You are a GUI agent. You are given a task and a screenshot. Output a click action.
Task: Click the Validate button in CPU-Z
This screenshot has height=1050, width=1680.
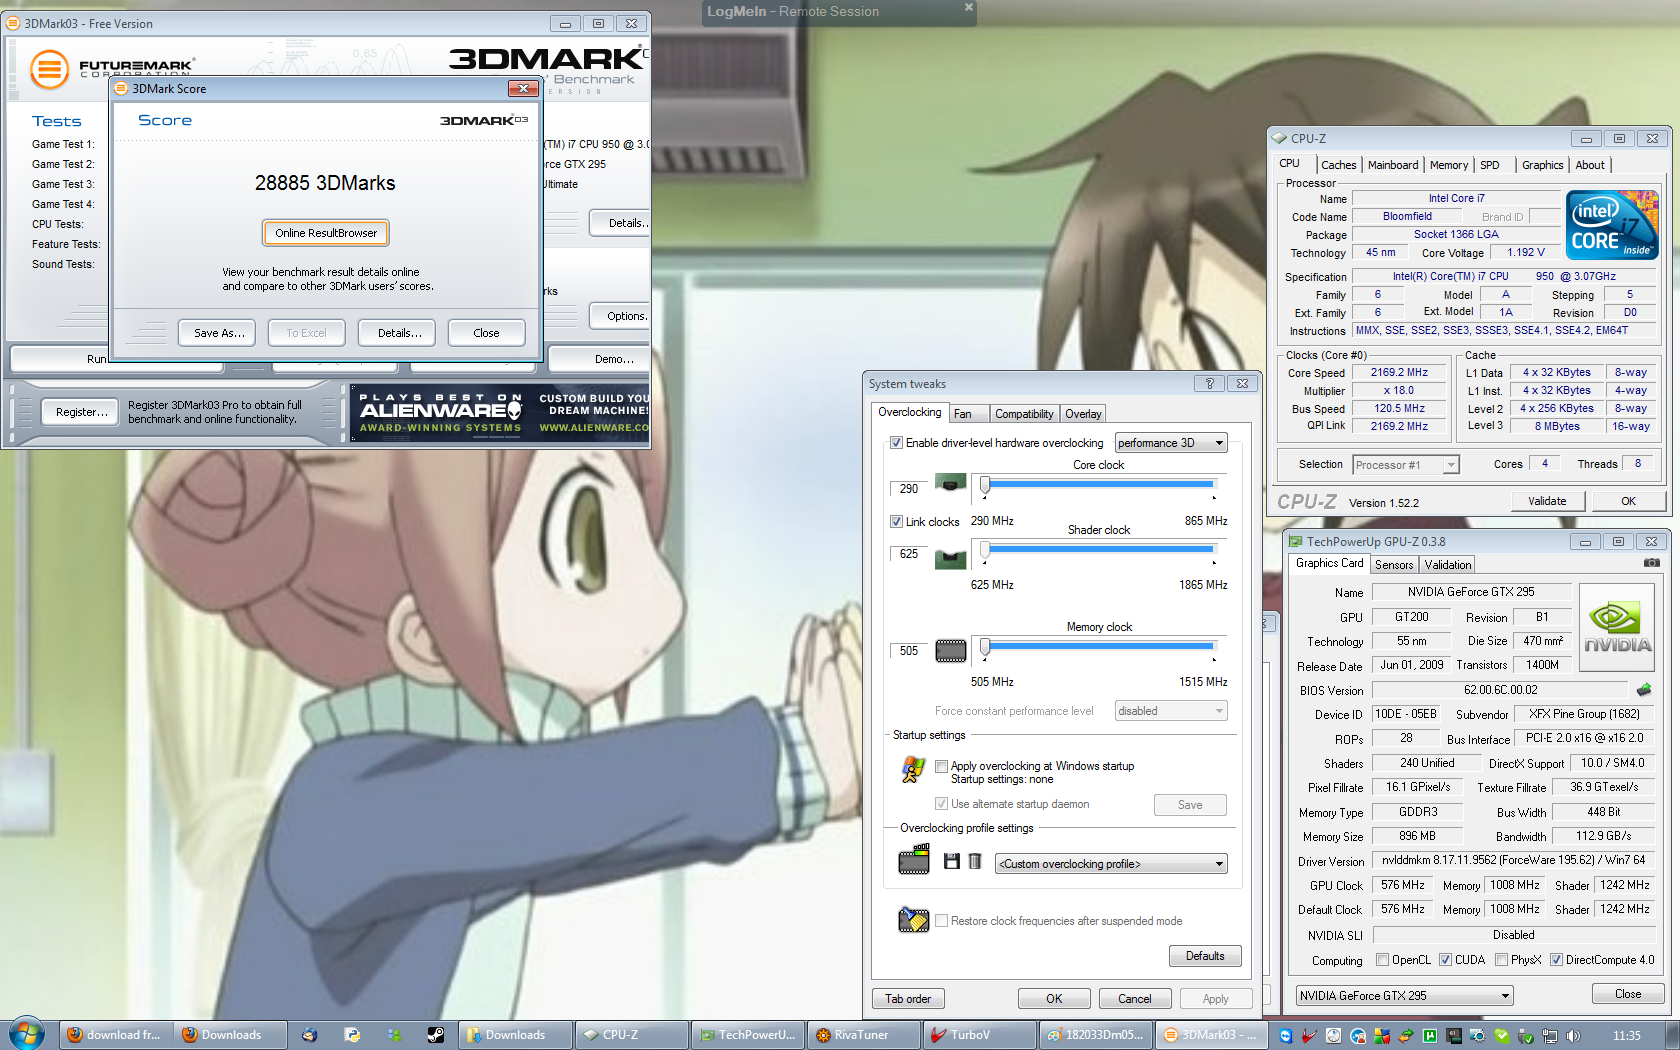(x=1547, y=501)
